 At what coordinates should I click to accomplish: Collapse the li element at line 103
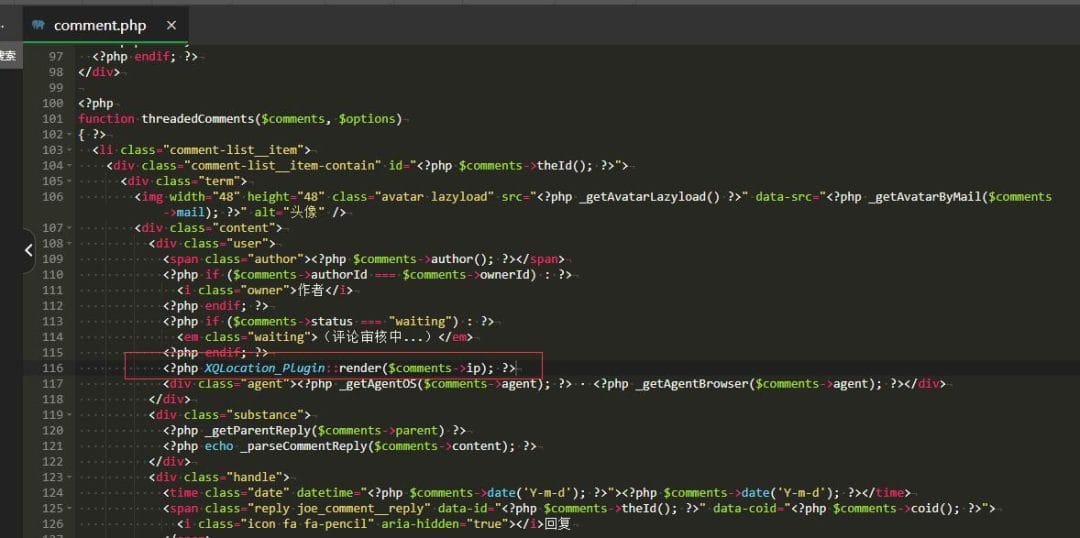(x=68, y=150)
